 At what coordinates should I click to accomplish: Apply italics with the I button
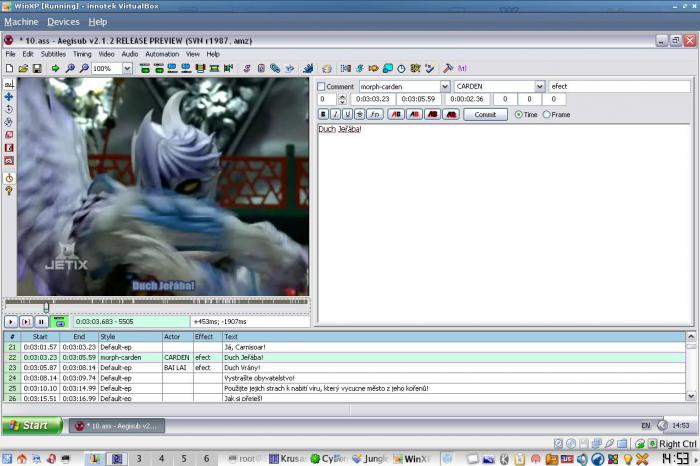point(335,115)
